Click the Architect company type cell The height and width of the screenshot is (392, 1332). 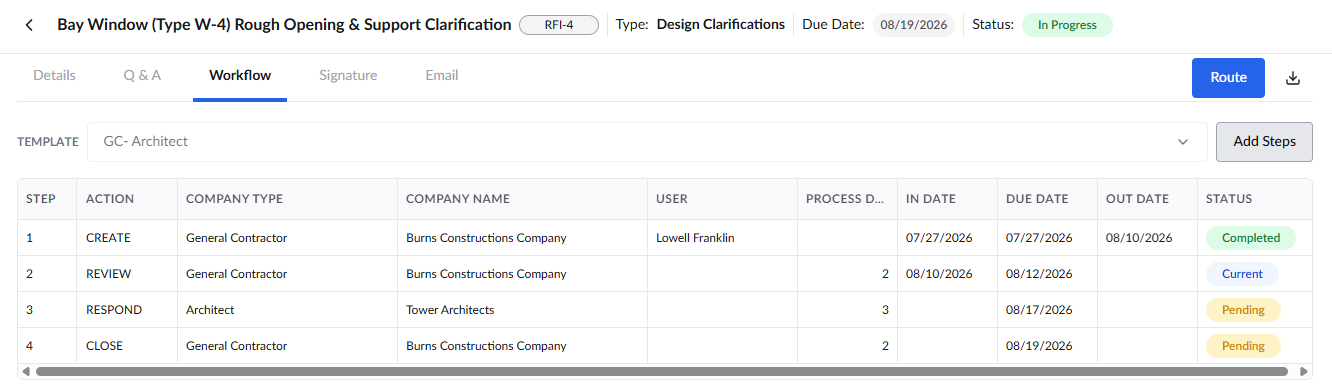coord(287,310)
